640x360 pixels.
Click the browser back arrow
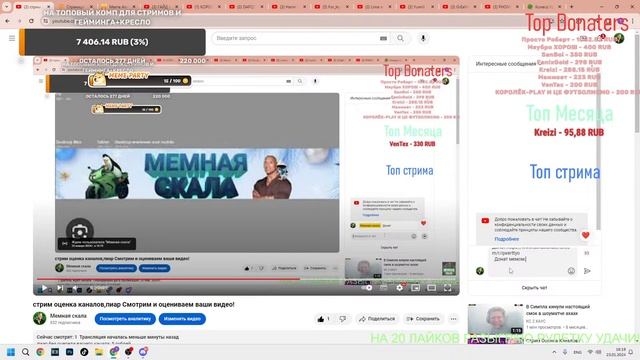click(x=8, y=21)
